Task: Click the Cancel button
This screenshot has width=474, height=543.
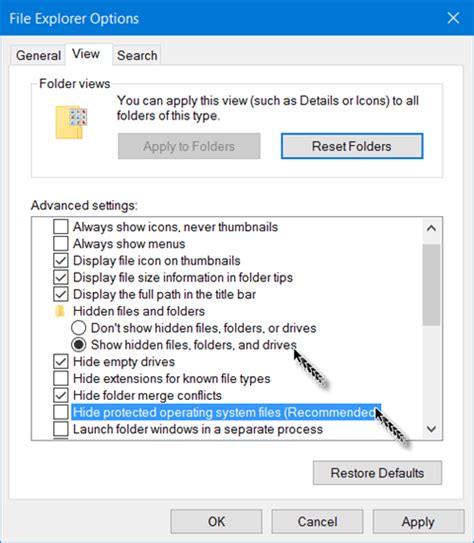Action: [x=317, y=522]
